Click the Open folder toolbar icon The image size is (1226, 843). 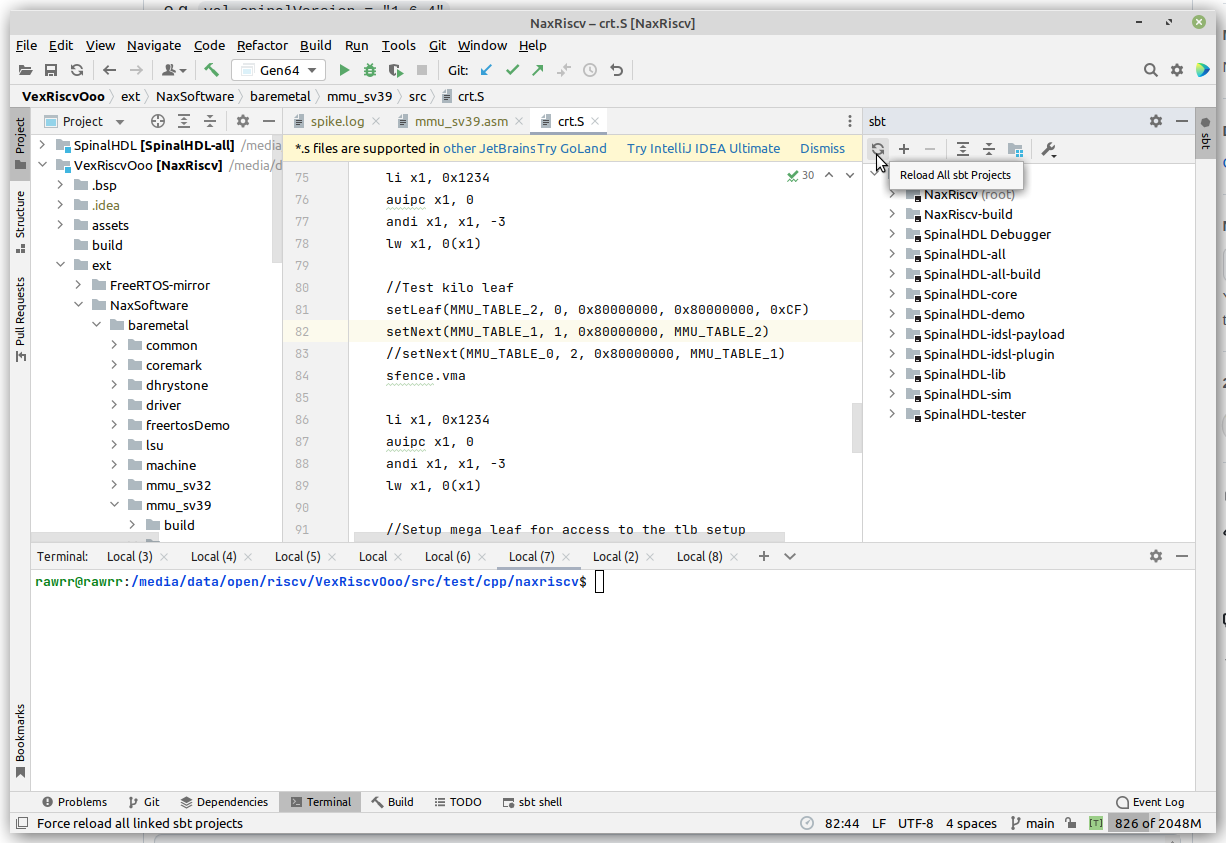pos(26,70)
